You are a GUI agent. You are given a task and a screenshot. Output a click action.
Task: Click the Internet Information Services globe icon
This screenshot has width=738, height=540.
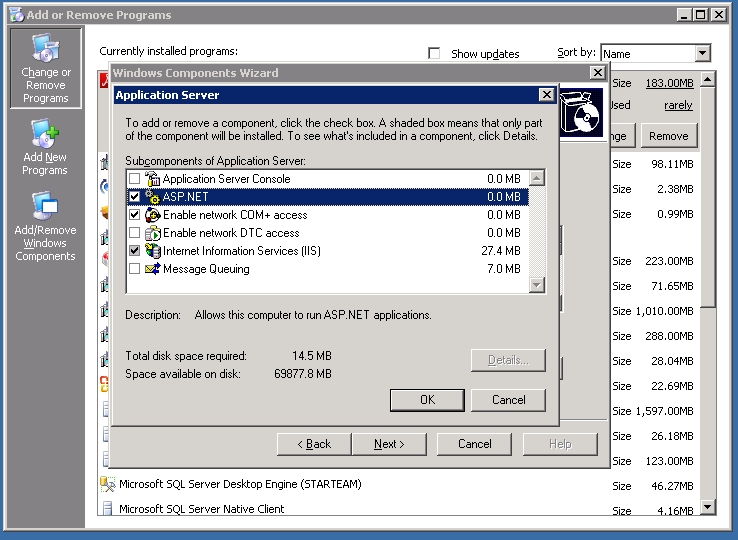[153, 251]
